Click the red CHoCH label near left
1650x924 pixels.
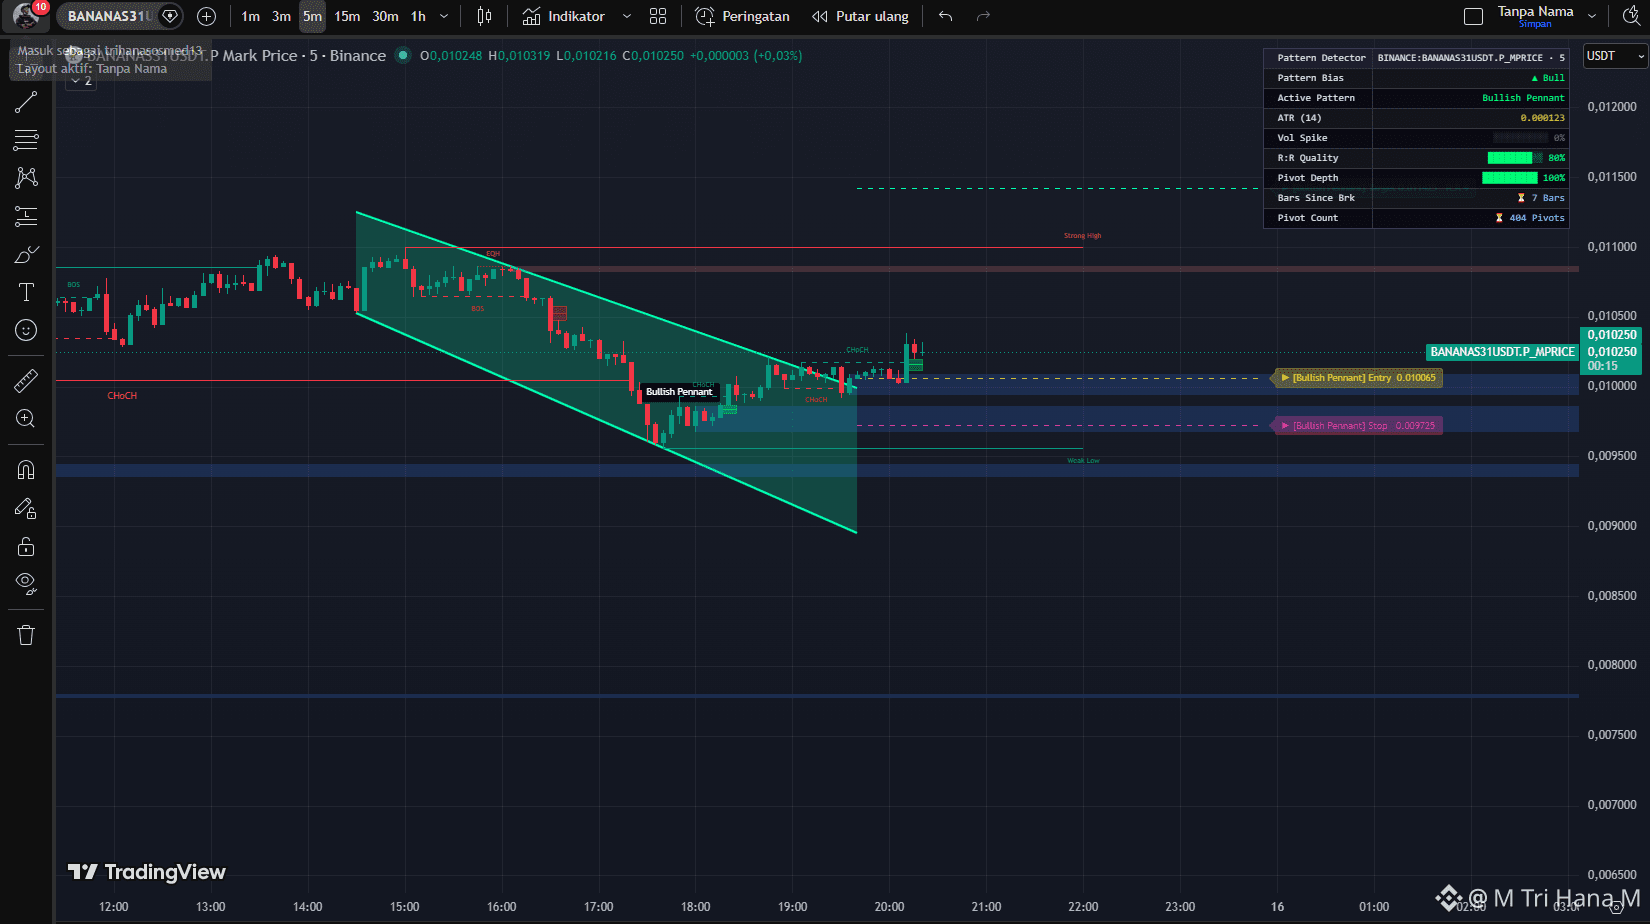122,396
